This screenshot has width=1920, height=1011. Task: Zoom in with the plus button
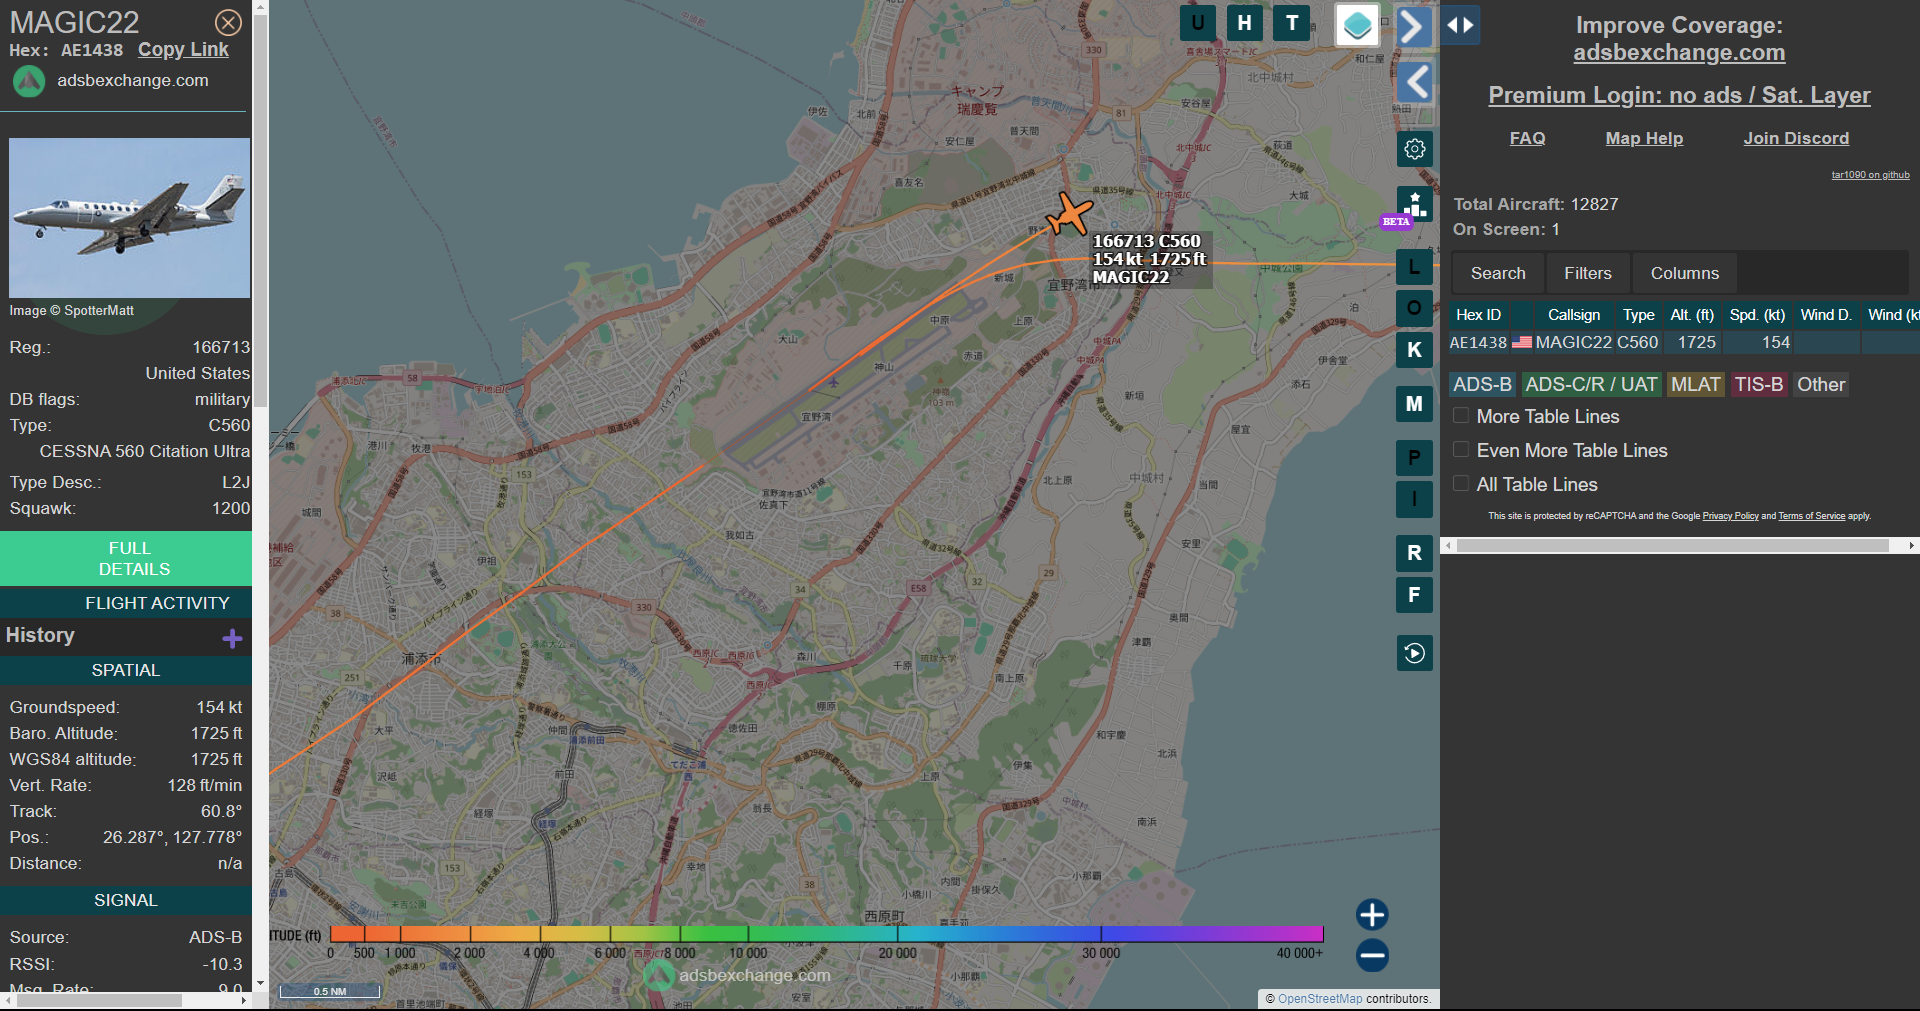click(x=1372, y=914)
